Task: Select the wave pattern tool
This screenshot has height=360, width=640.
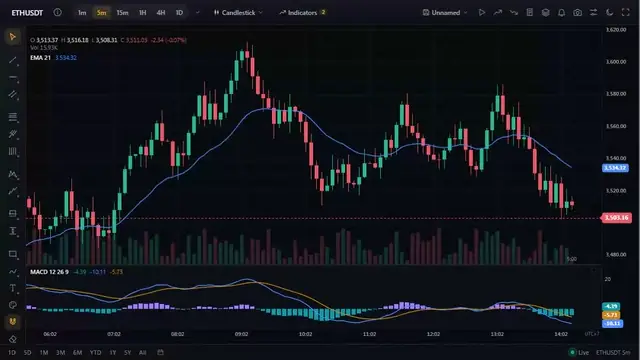Action: pyautogui.click(x=13, y=174)
